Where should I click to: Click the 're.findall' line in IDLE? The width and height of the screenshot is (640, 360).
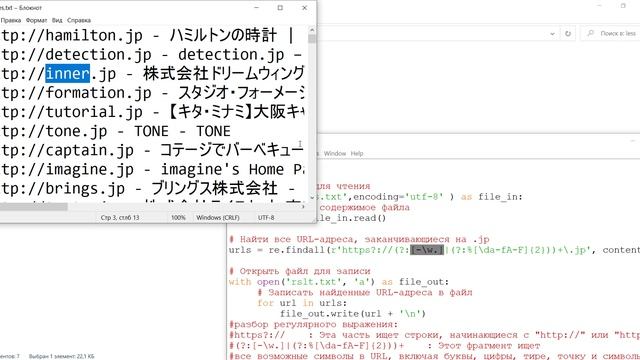click(x=434, y=250)
